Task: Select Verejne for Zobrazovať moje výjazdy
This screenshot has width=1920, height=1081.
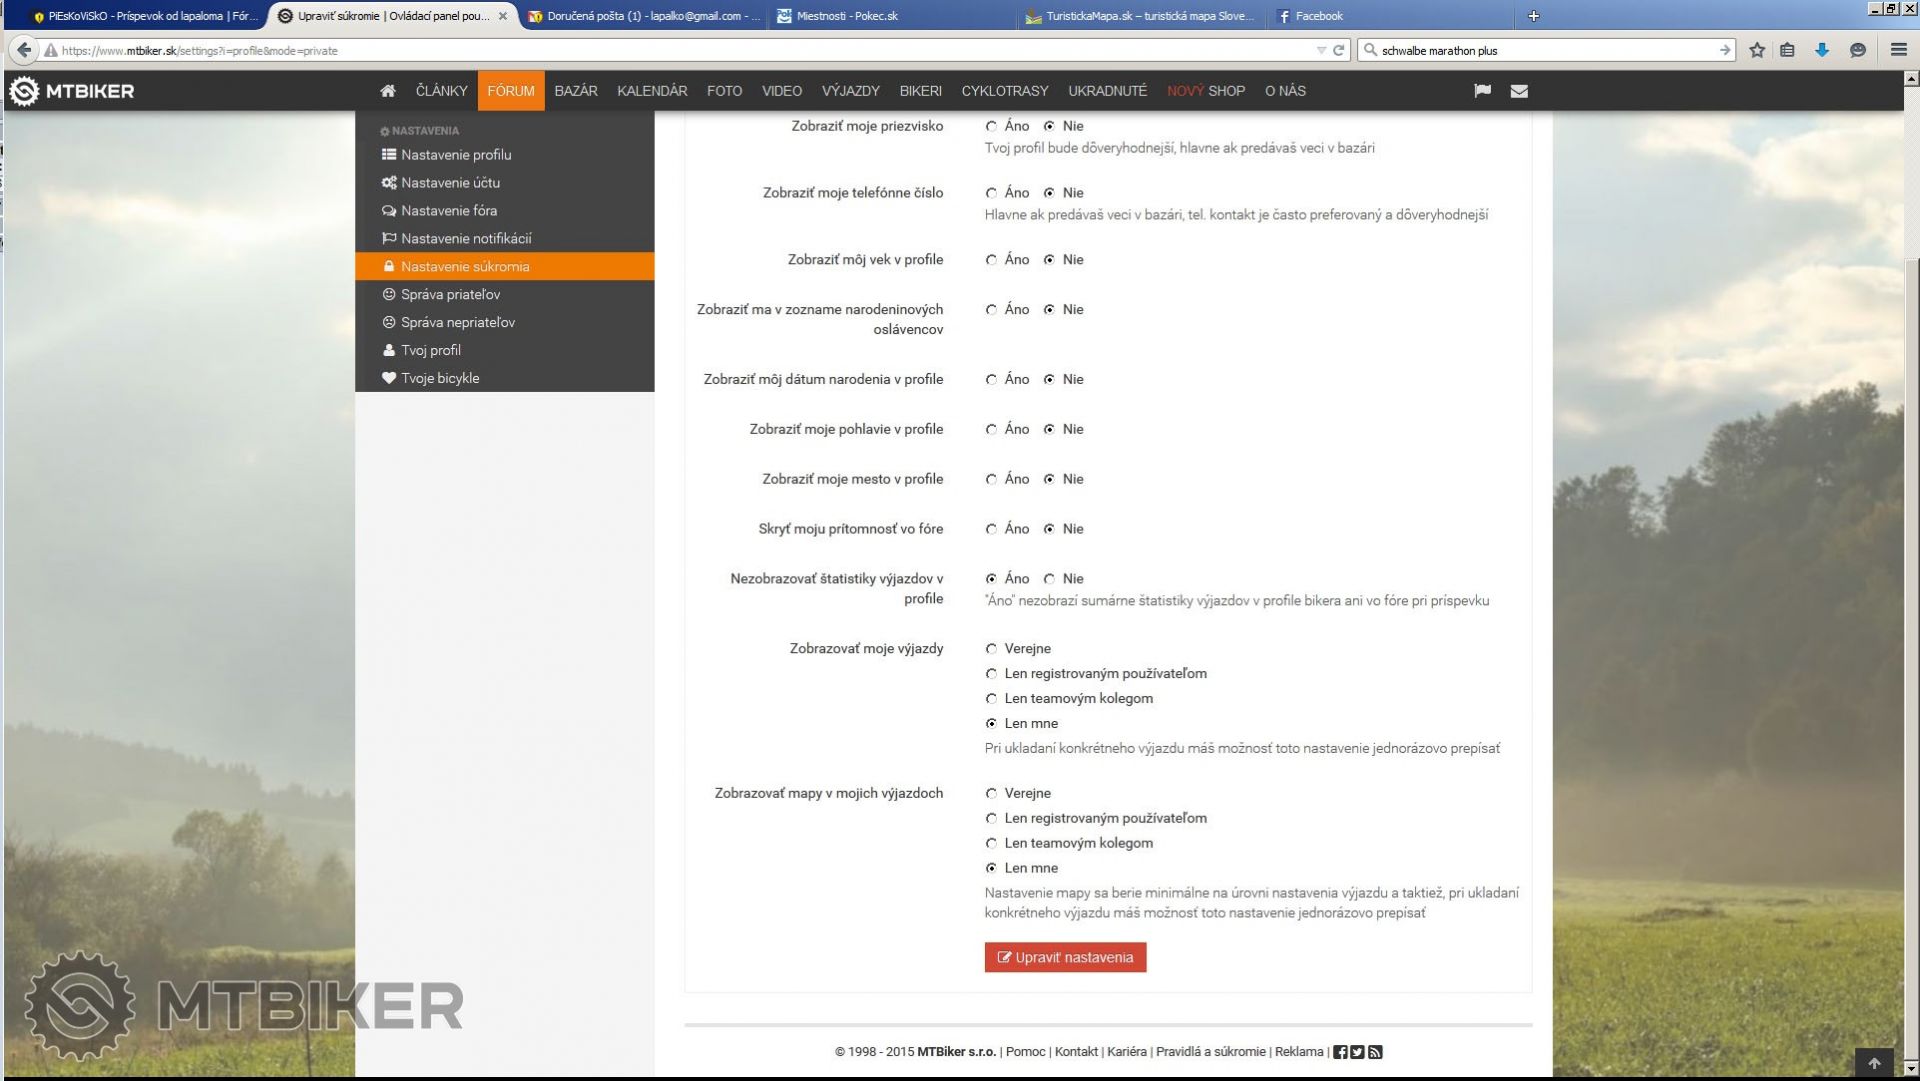Action: pyautogui.click(x=991, y=649)
